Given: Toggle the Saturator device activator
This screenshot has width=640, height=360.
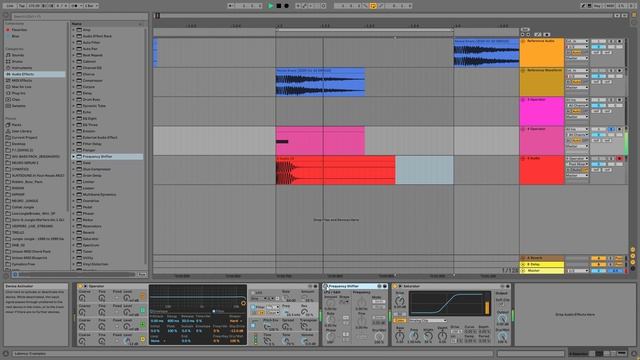Looking at the screenshot, I should coord(395,287).
